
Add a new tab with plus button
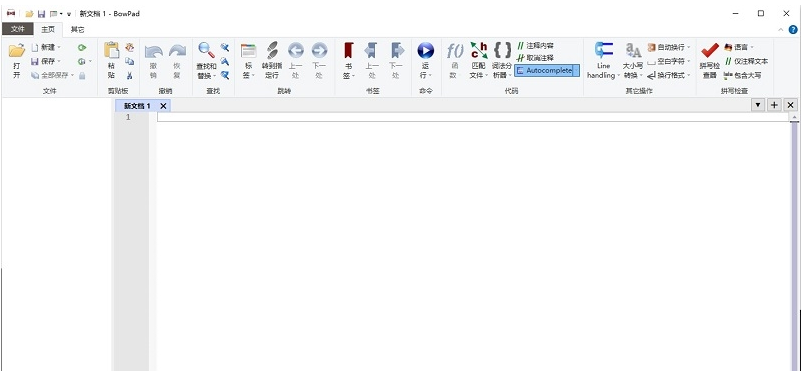click(774, 105)
